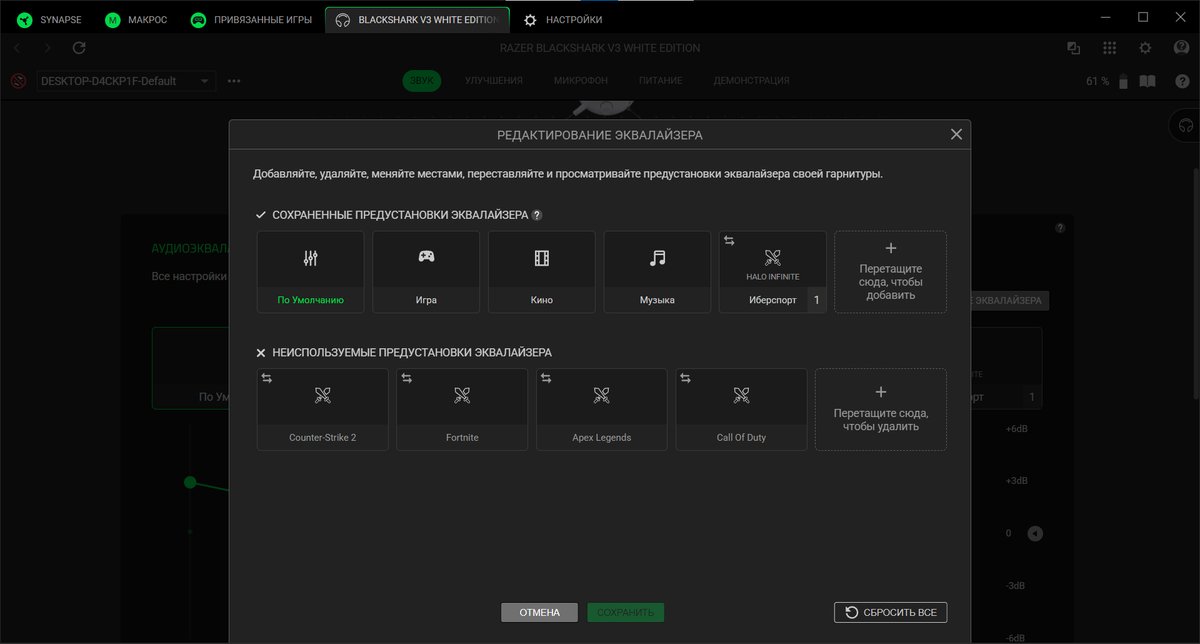
Task: Click swap arrows on Apex Legends card
Action: (546, 378)
